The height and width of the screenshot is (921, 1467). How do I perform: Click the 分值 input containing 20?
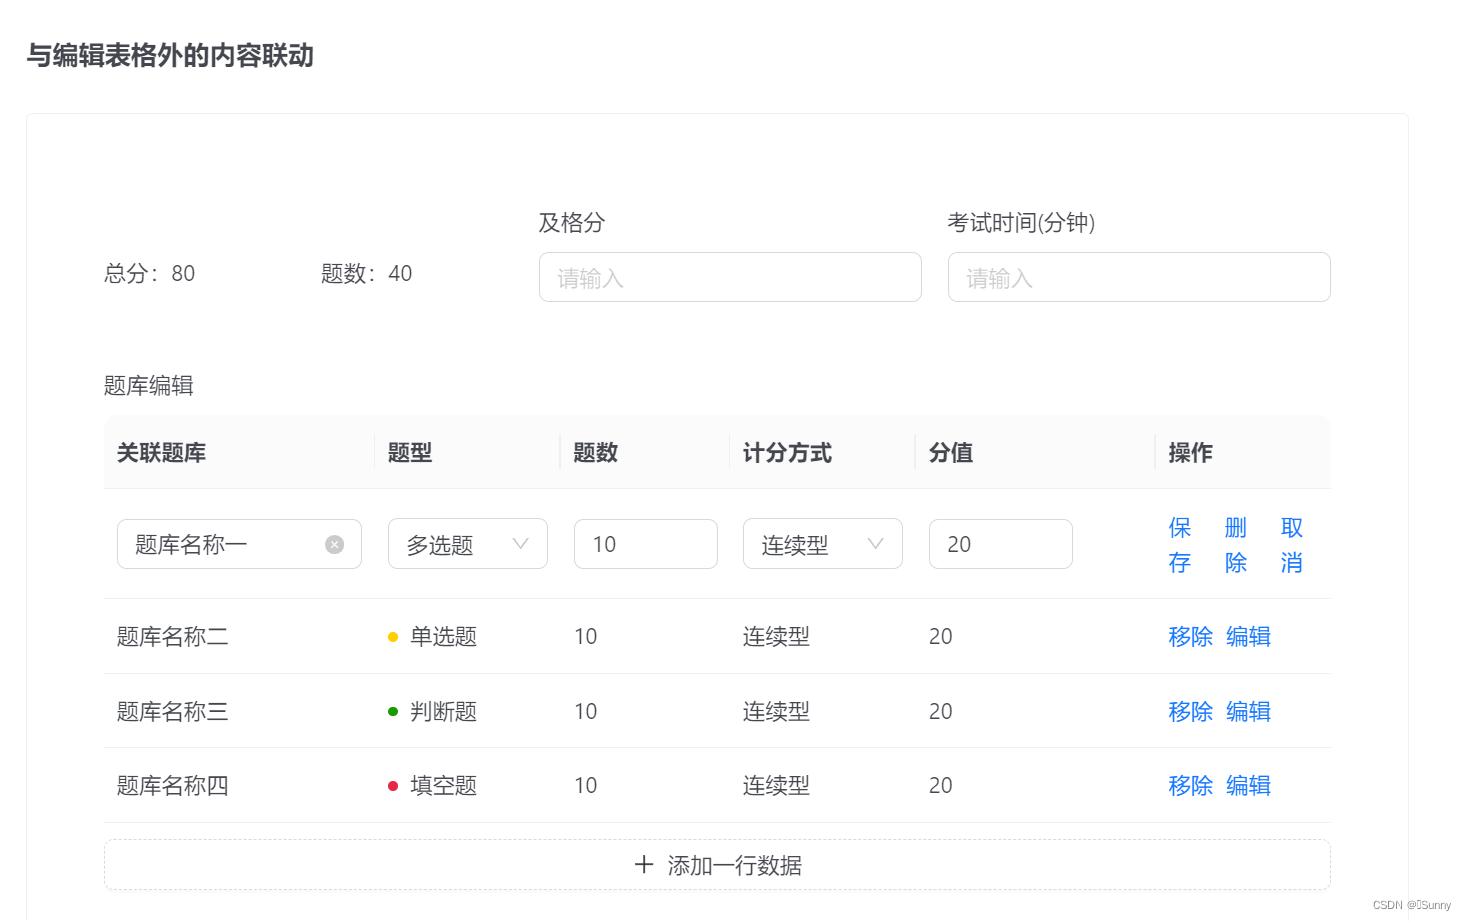pos(1000,544)
